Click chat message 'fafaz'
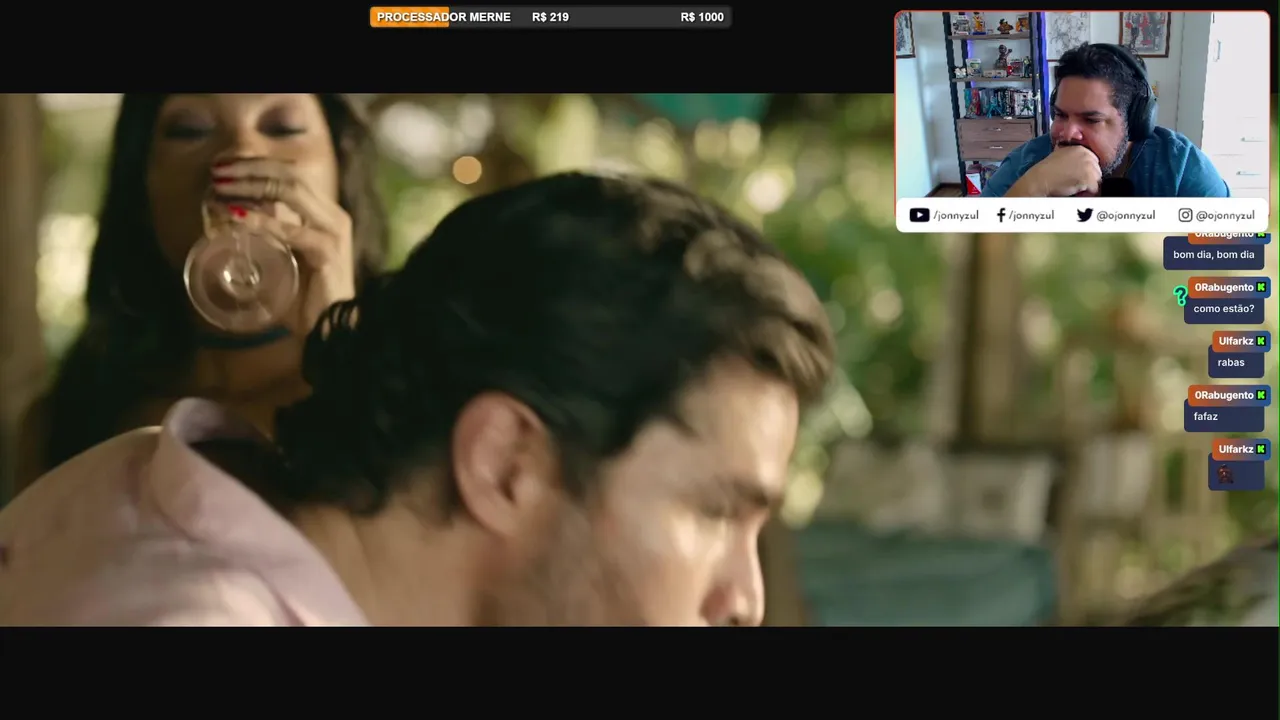The image size is (1280, 720). (1206, 417)
